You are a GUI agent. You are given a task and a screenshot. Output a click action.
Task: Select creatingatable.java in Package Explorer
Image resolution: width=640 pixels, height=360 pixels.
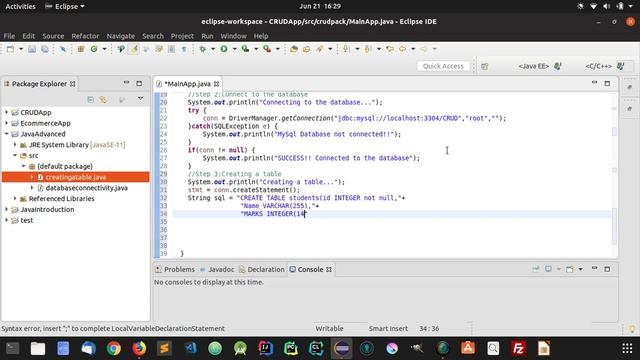point(76,177)
